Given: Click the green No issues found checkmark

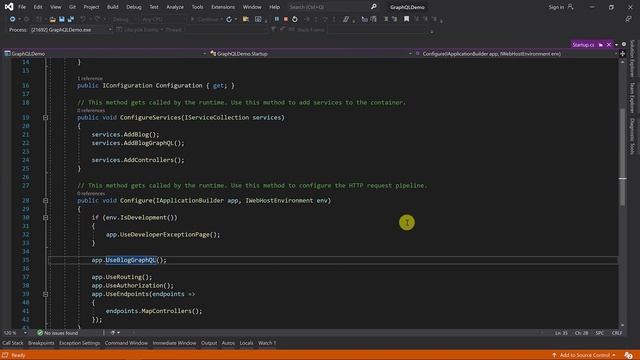Looking at the screenshot, I should click(x=40, y=333).
